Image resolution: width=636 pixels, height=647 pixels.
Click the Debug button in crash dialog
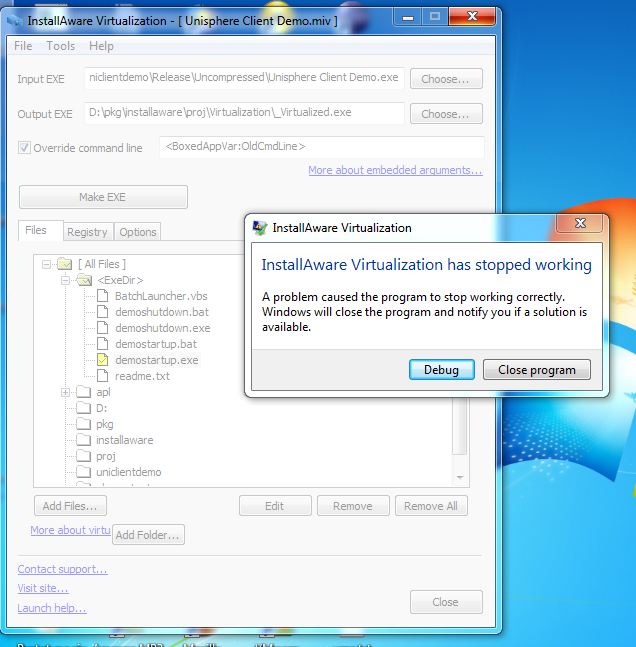pyautogui.click(x=441, y=370)
